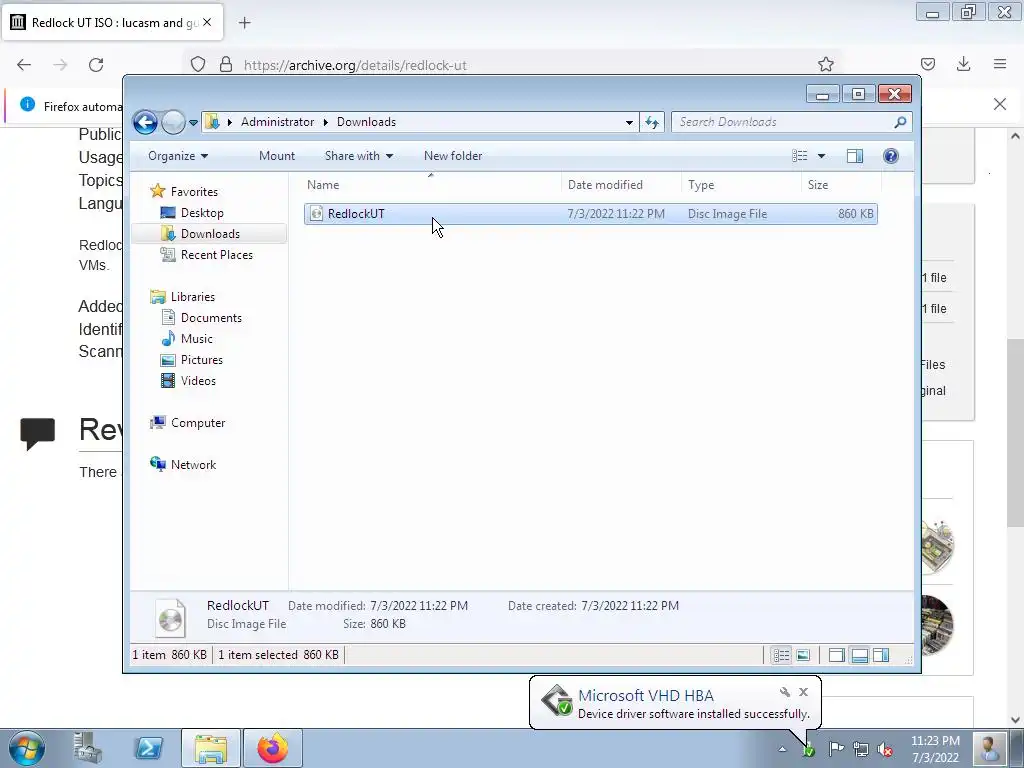Open the Firefox hamburger menu
Viewport: 1024px width, 768px height.
coord(1000,64)
